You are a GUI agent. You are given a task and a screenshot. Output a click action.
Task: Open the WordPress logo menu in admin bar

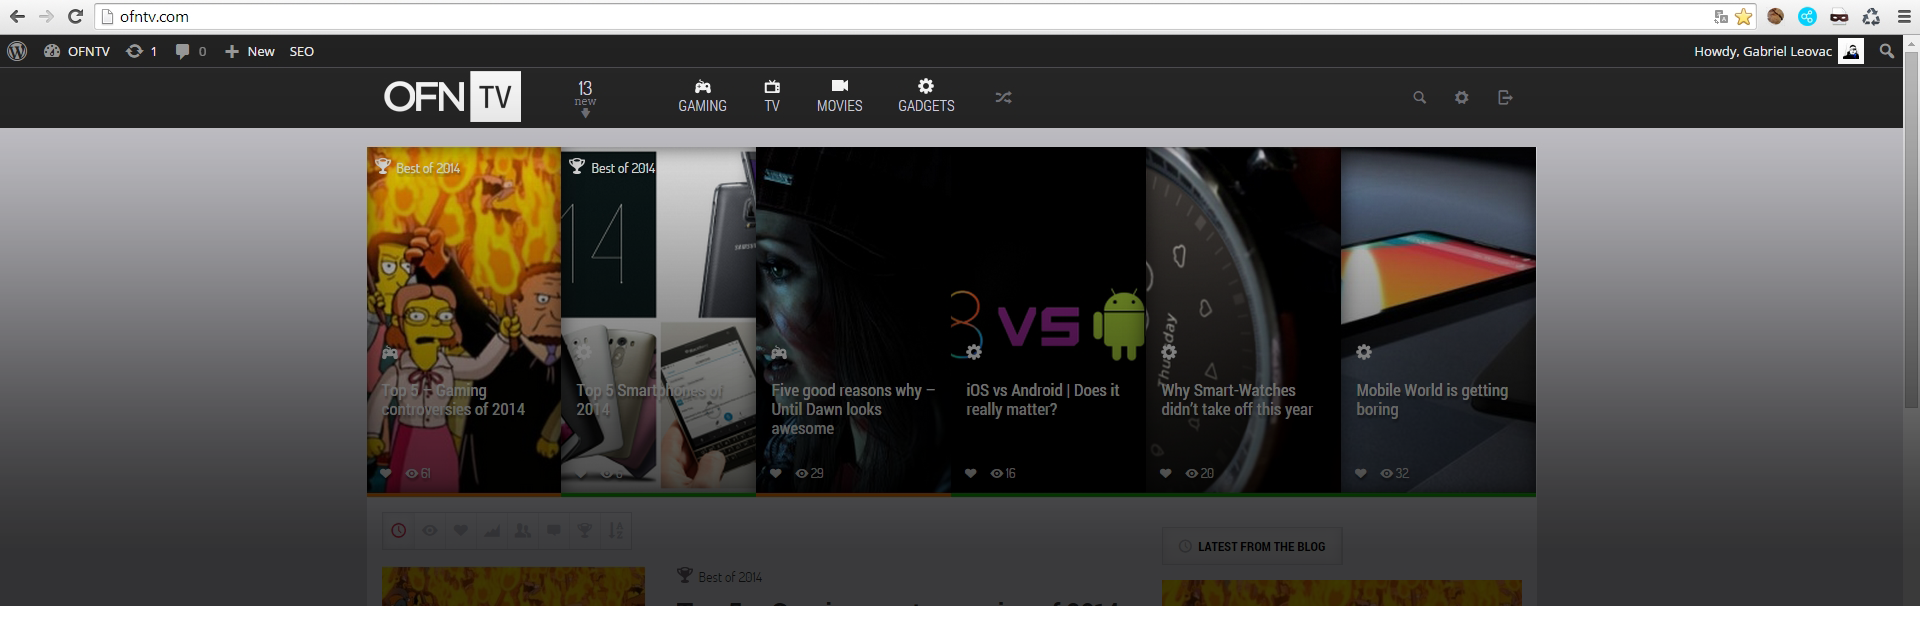tap(17, 51)
